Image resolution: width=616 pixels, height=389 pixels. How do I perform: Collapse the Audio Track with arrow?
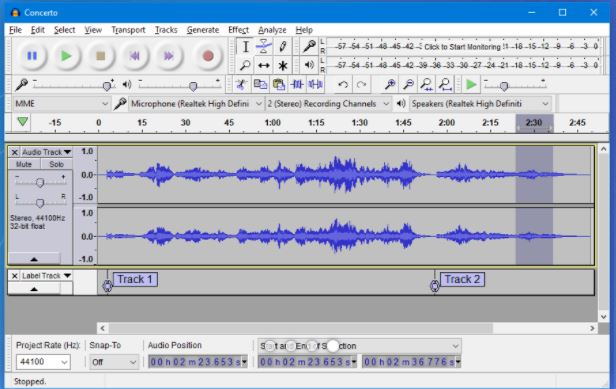(34, 259)
